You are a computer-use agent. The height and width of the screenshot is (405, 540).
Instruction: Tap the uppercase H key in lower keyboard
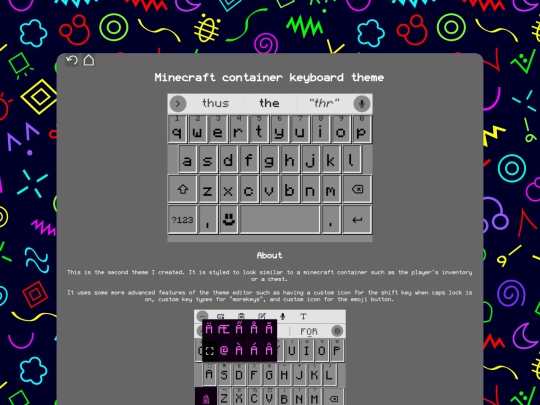284,375
